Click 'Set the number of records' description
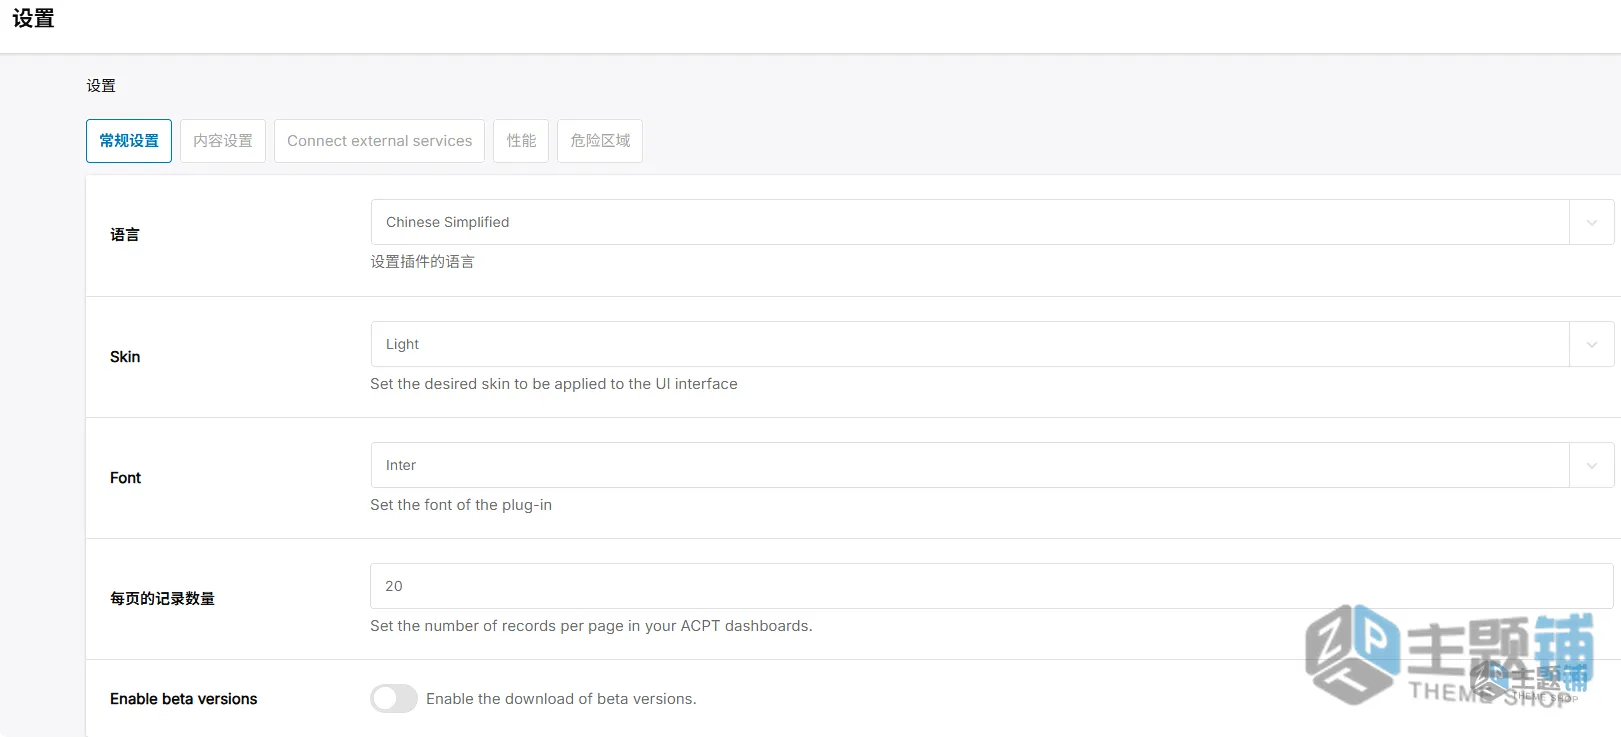The width and height of the screenshot is (1621, 737). tap(591, 626)
